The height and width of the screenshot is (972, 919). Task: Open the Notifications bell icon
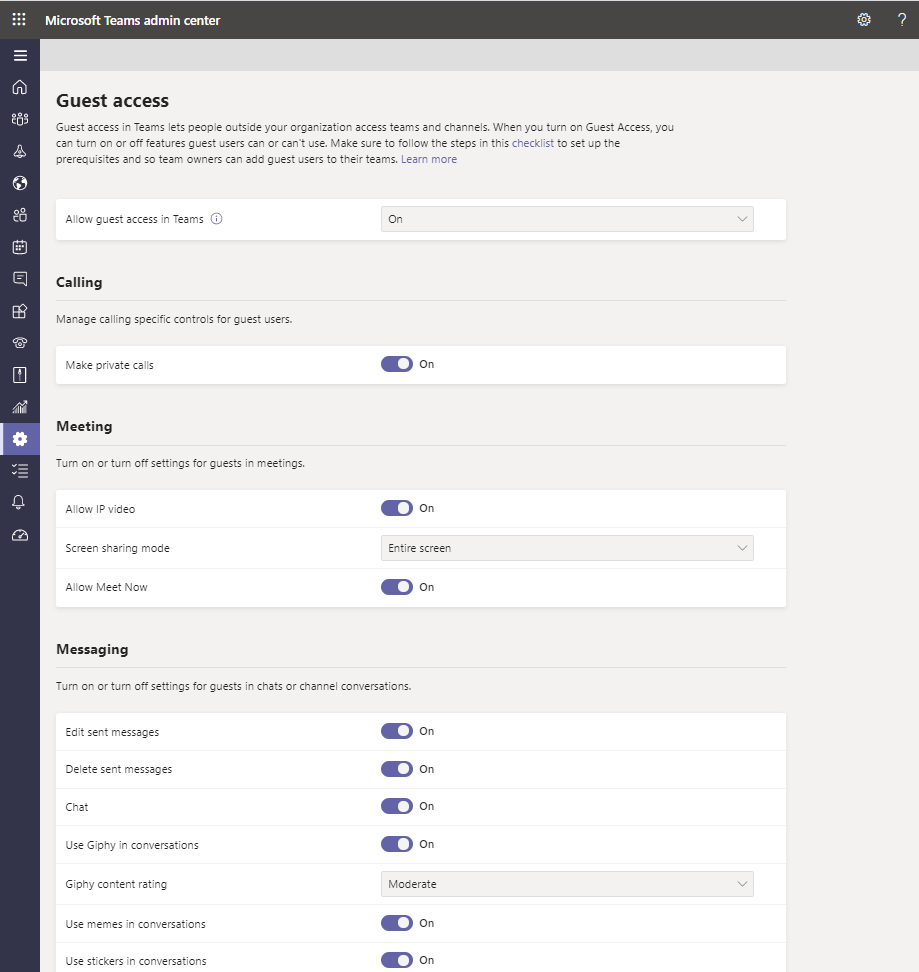point(19,502)
